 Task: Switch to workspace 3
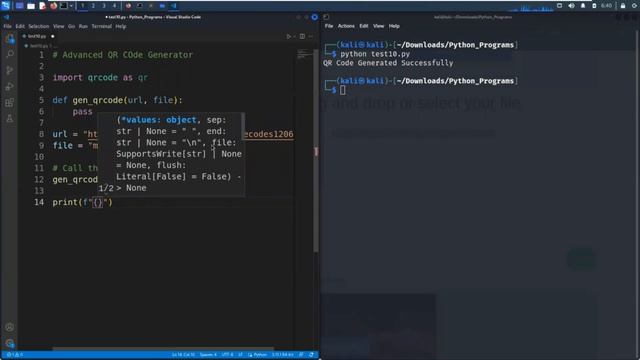104,6
